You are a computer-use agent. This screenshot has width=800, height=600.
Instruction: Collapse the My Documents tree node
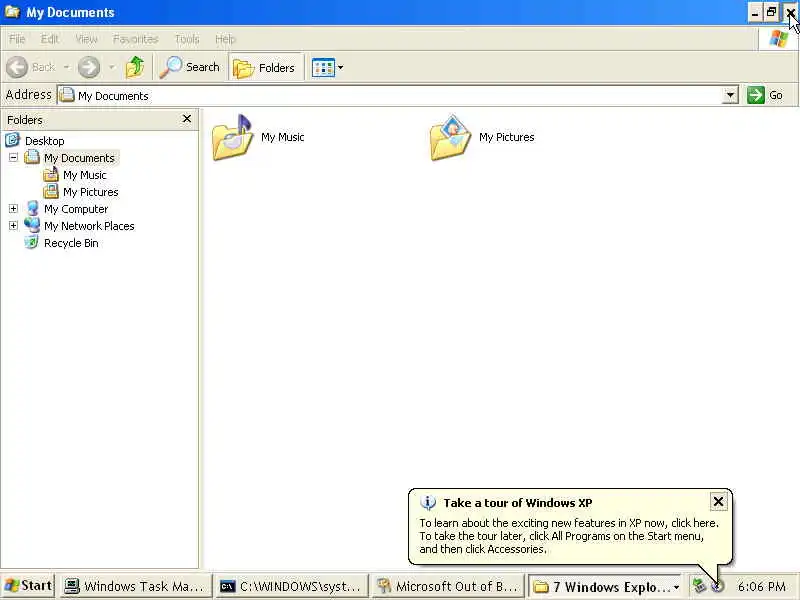[13, 157]
